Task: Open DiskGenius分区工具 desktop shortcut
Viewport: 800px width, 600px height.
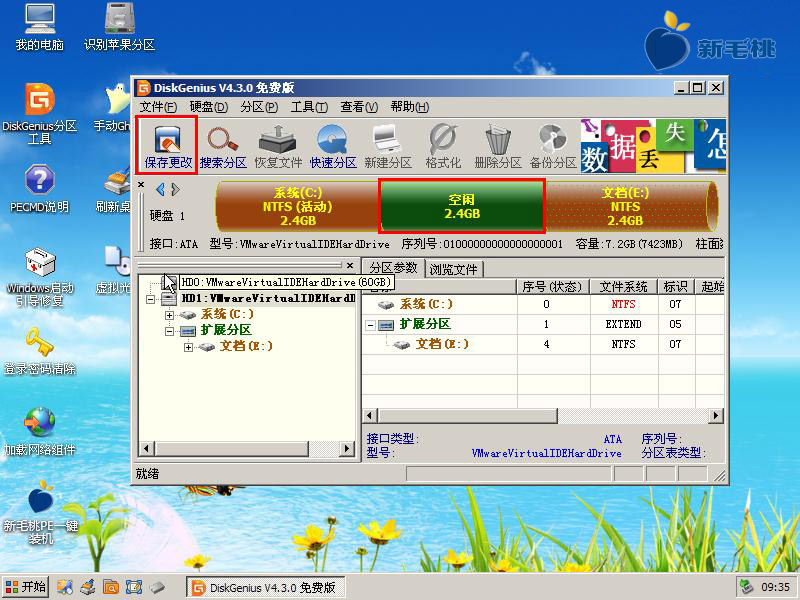Action: (39, 114)
